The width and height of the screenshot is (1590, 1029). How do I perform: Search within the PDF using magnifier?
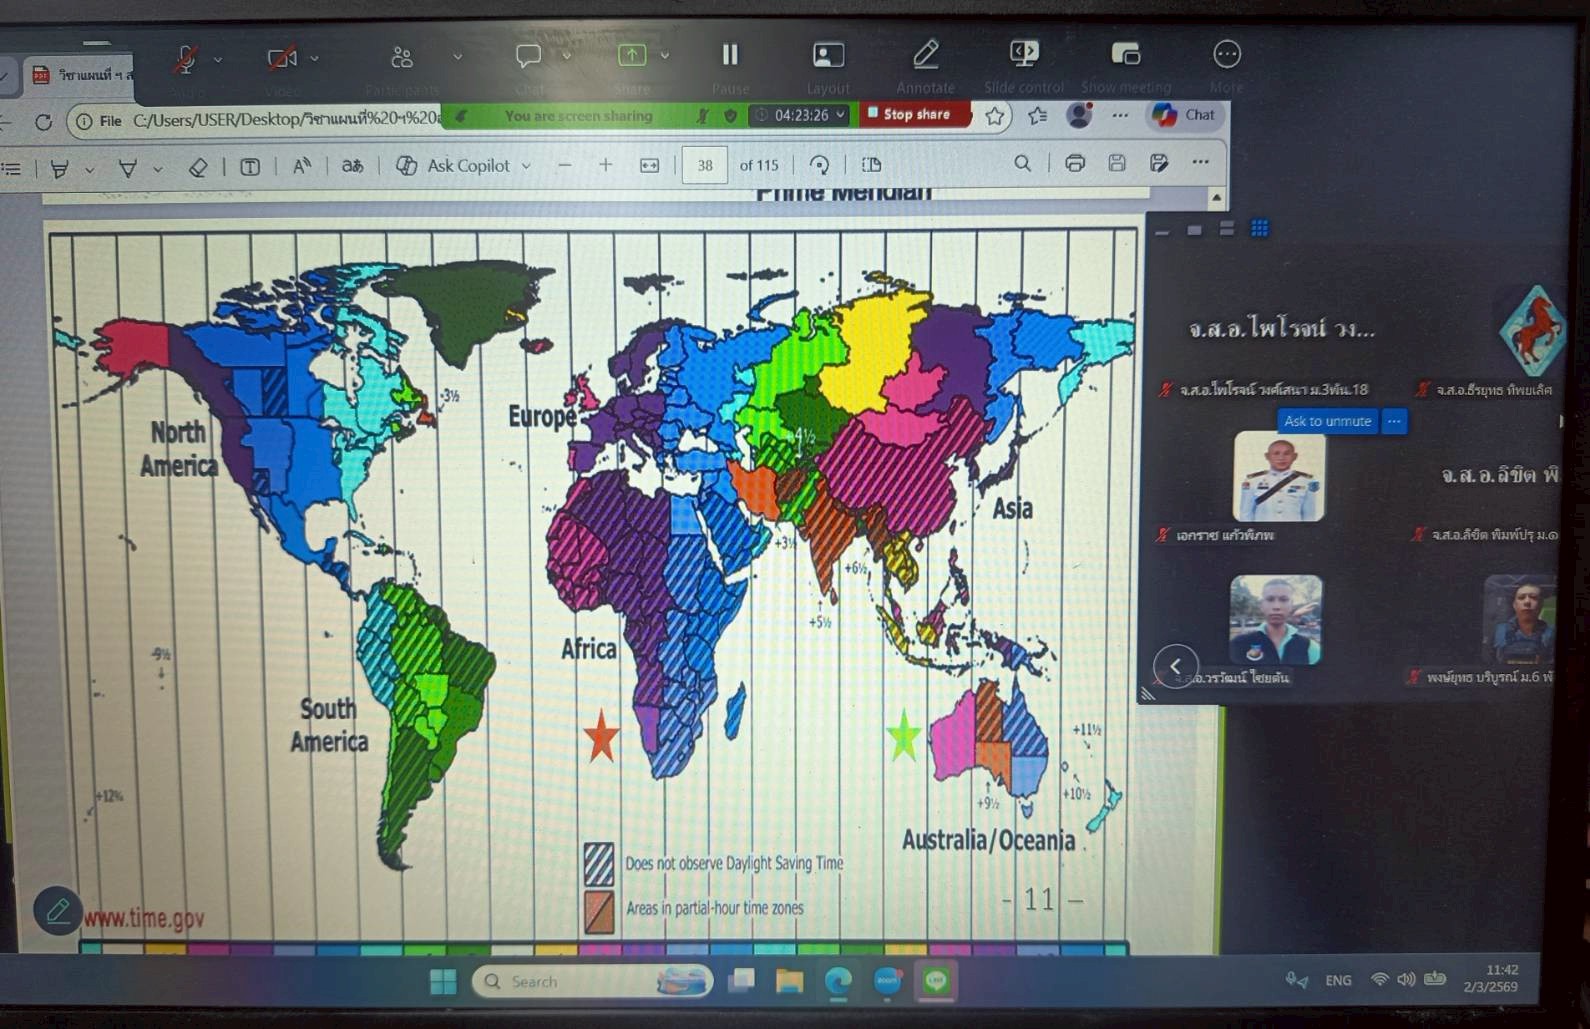tap(1022, 163)
